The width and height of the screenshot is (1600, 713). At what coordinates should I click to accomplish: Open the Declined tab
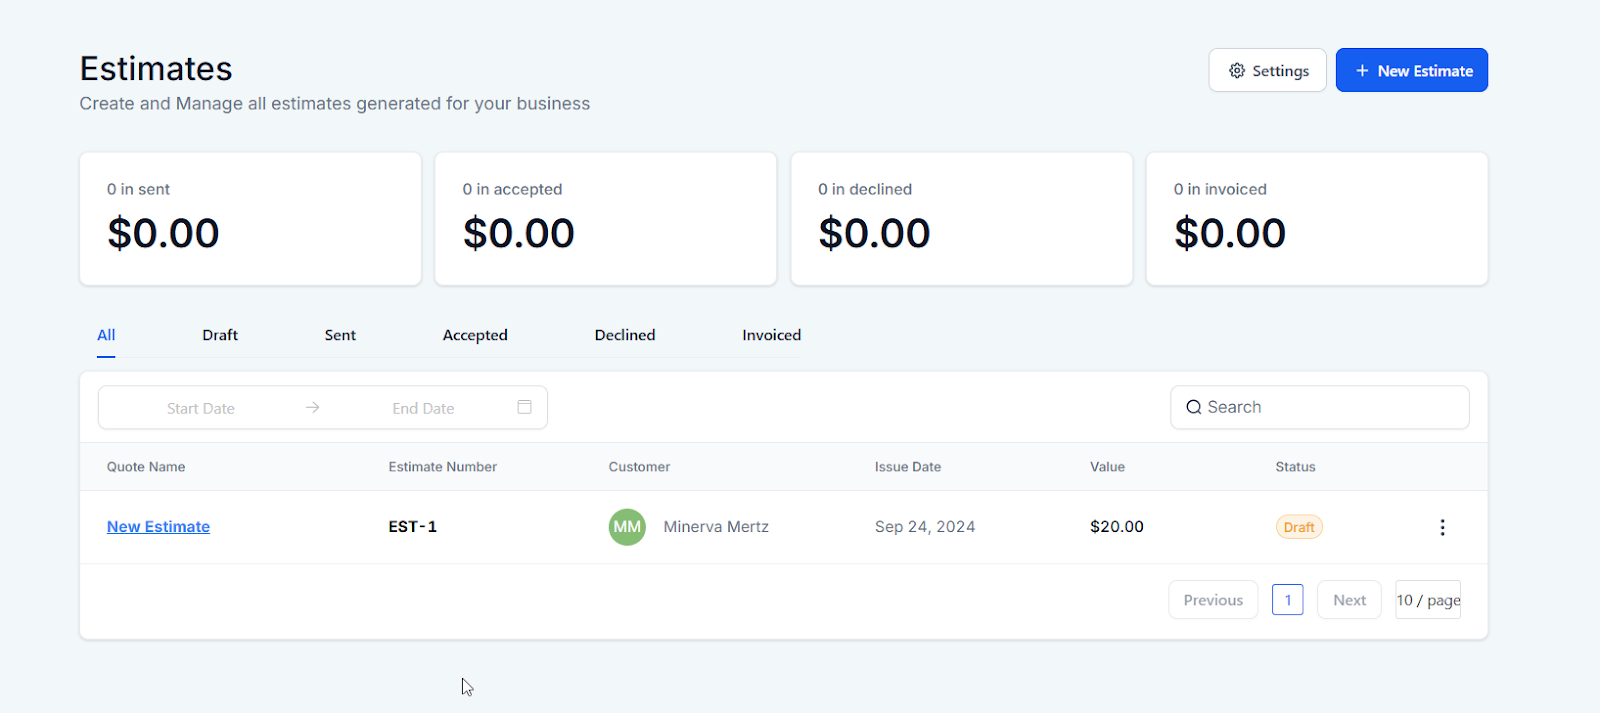[625, 335]
